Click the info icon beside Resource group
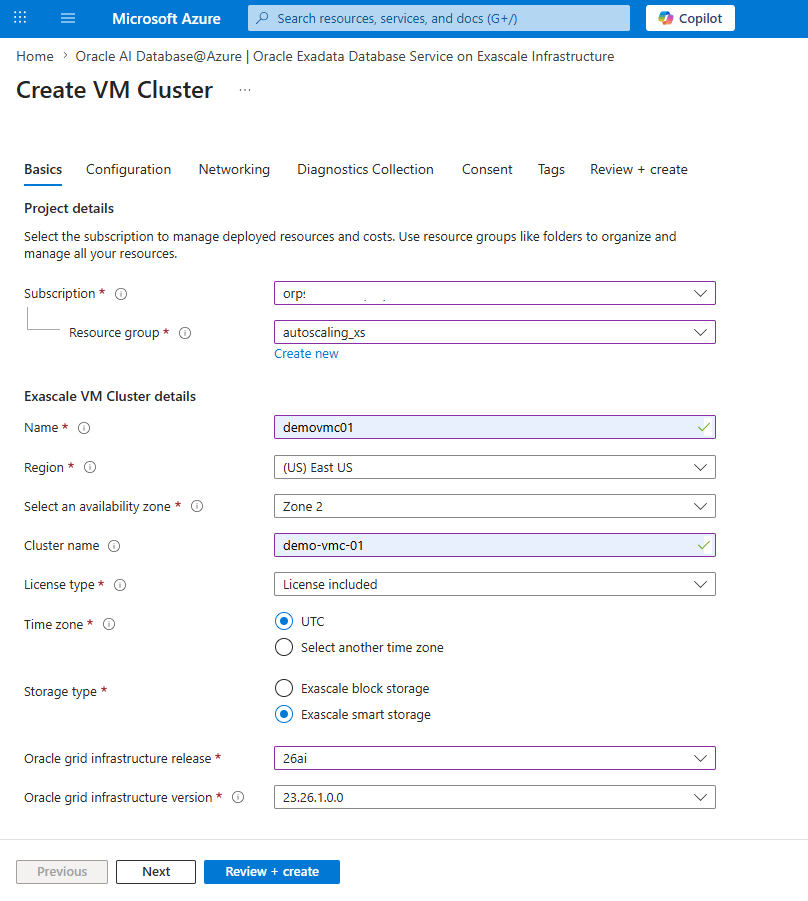The image size is (808, 901). 185,333
